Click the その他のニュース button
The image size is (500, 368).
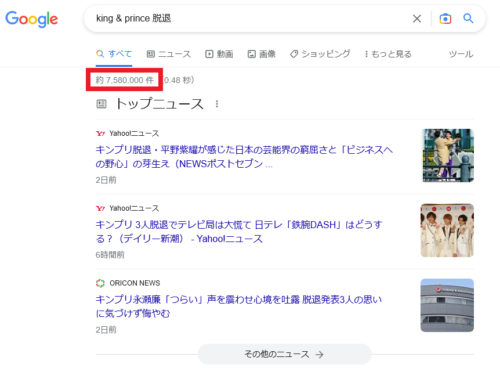(284, 354)
